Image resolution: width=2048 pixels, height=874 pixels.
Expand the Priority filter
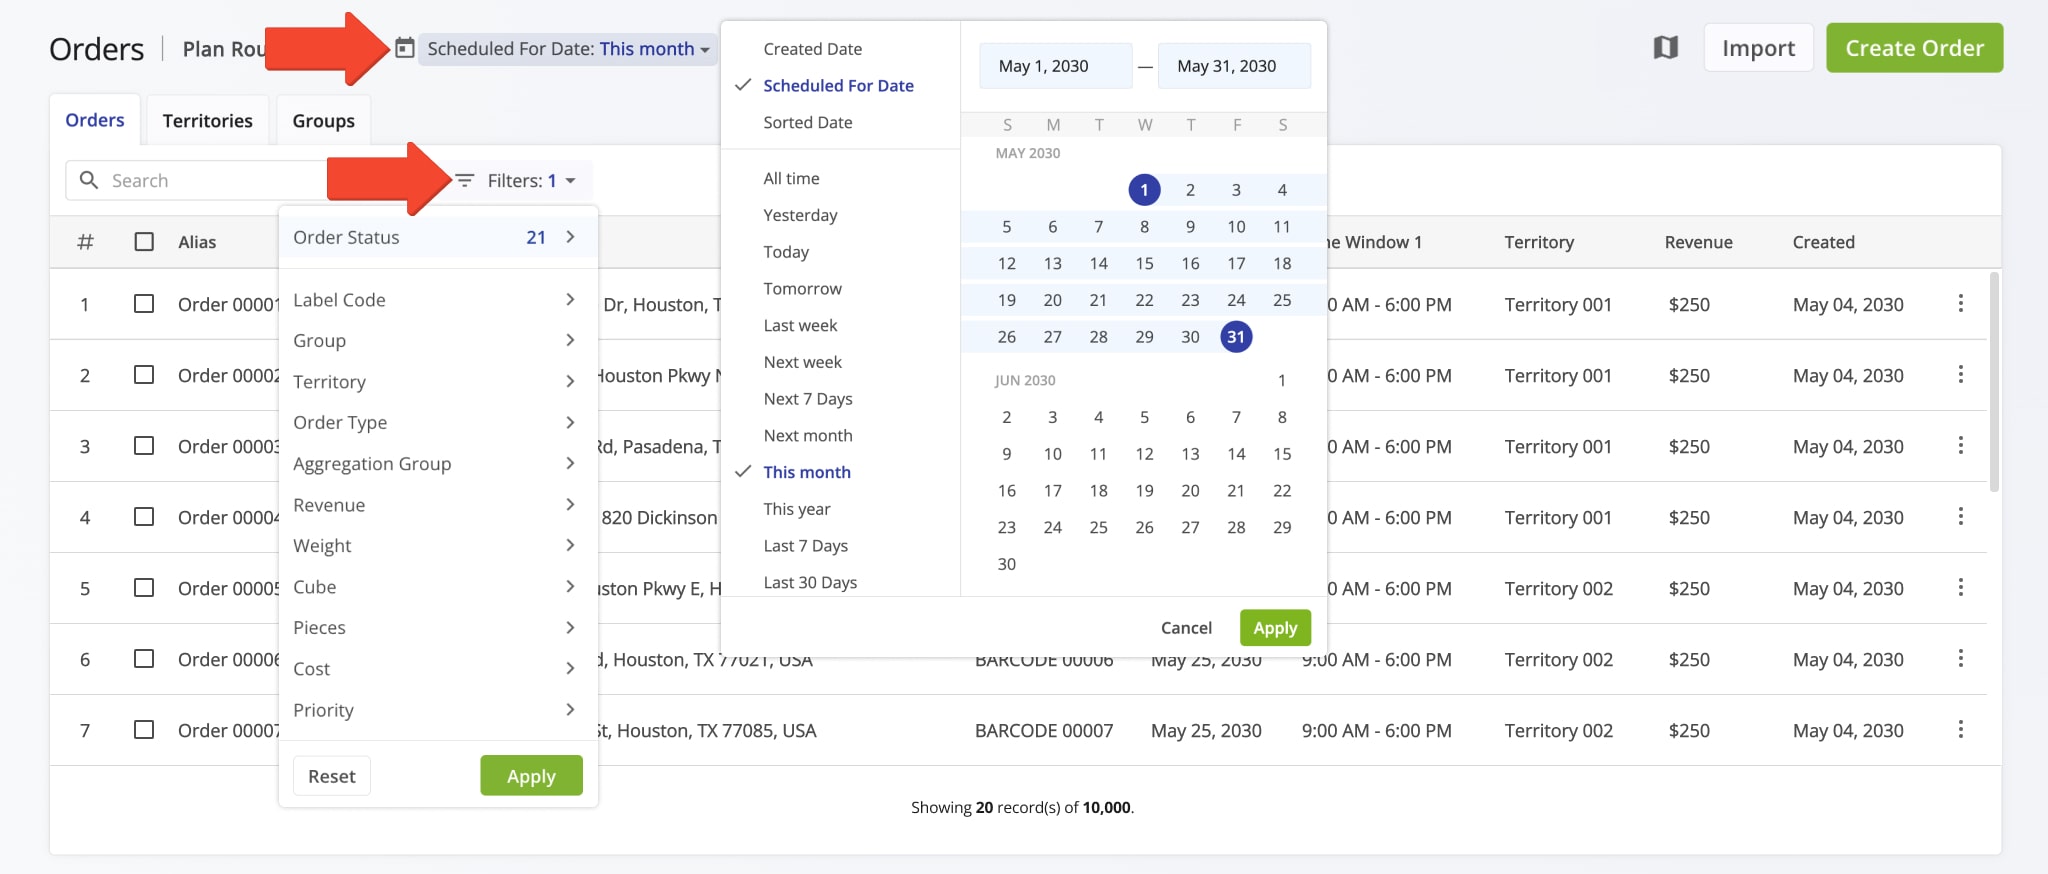438,710
